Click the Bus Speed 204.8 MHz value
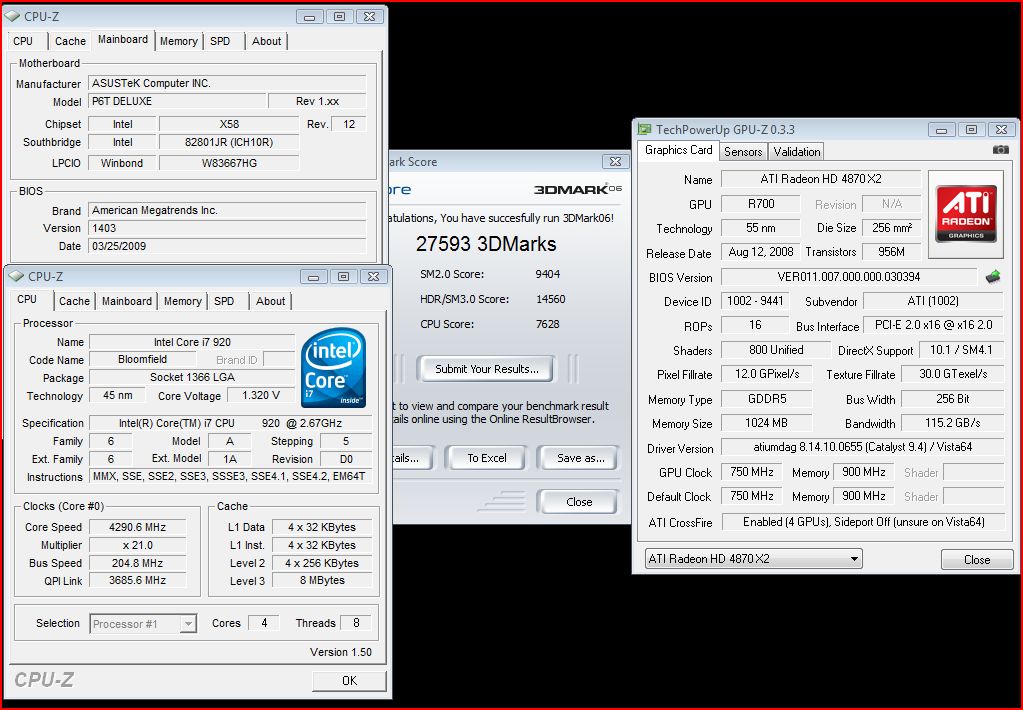1023x710 pixels. pyautogui.click(x=138, y=563)
